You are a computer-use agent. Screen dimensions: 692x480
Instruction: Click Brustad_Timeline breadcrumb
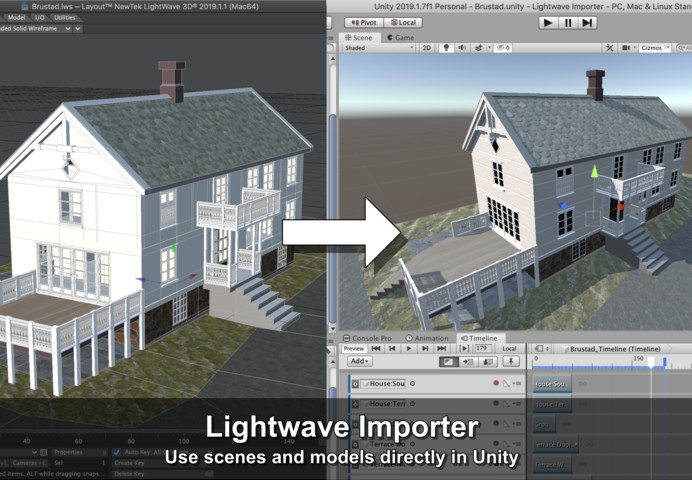615,349
